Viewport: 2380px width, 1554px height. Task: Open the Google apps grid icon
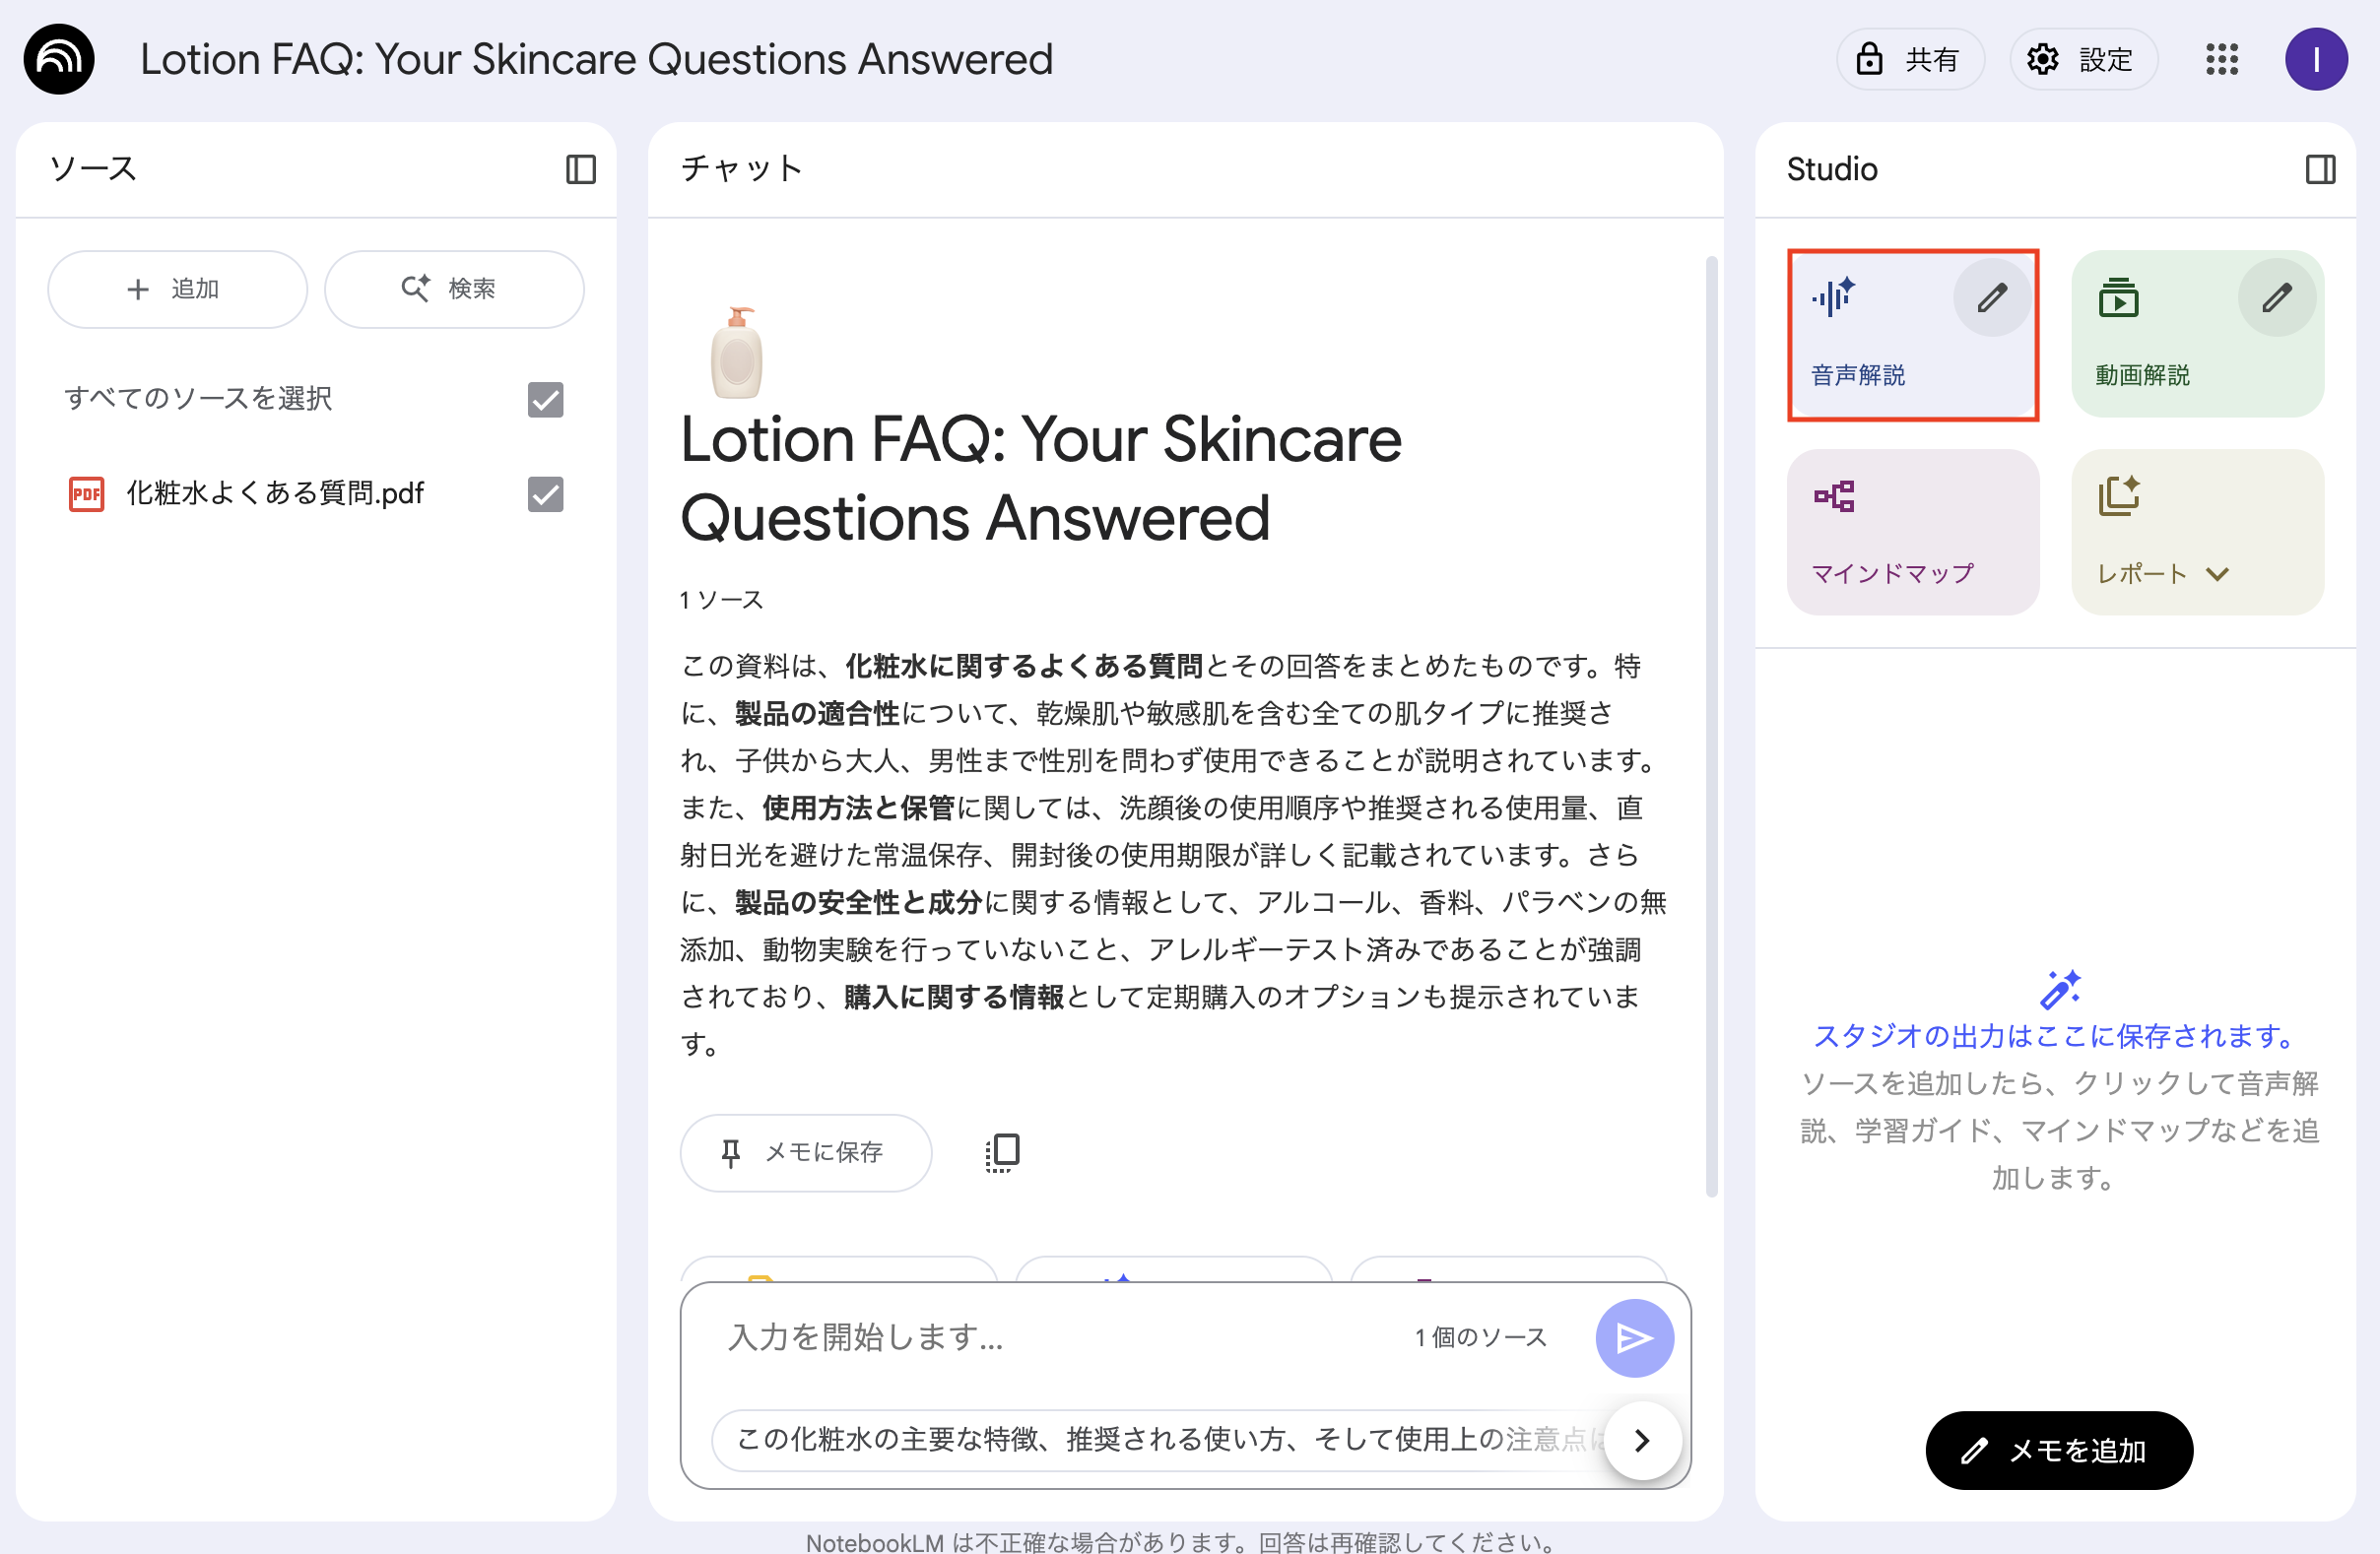click(2221, 59)
